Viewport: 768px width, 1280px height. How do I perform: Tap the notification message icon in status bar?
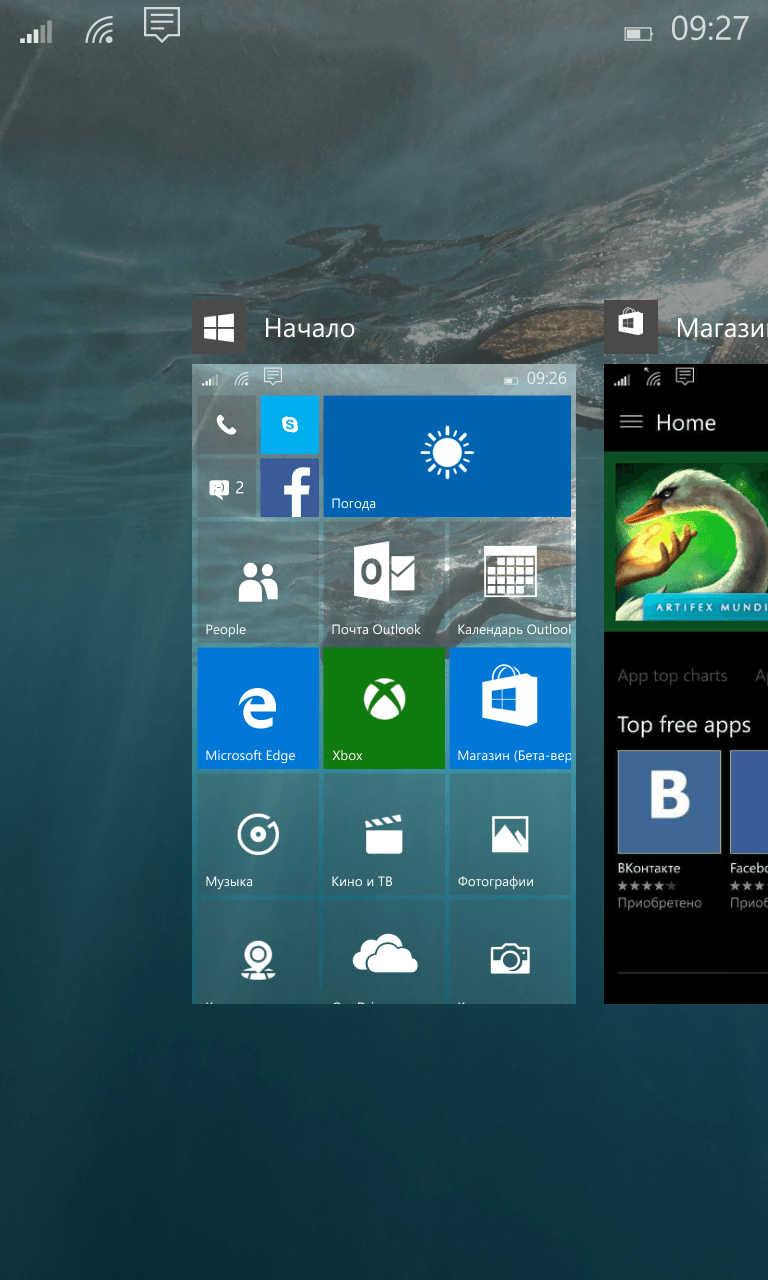coord(162,24)
